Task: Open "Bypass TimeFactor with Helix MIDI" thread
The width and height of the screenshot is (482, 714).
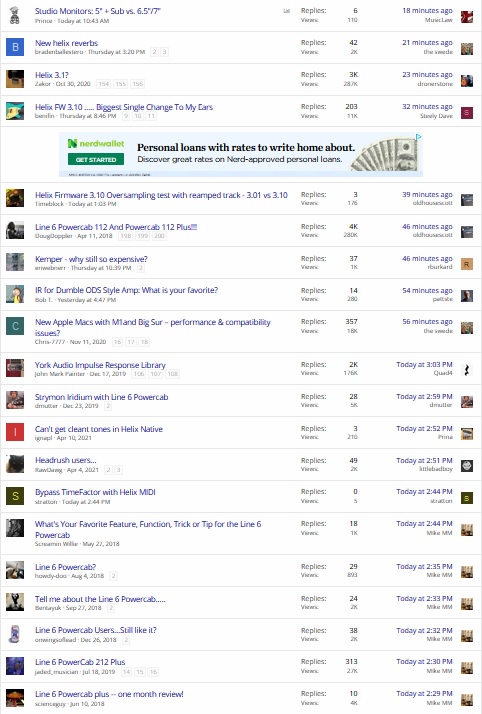Action: click(x=95, y=492)
